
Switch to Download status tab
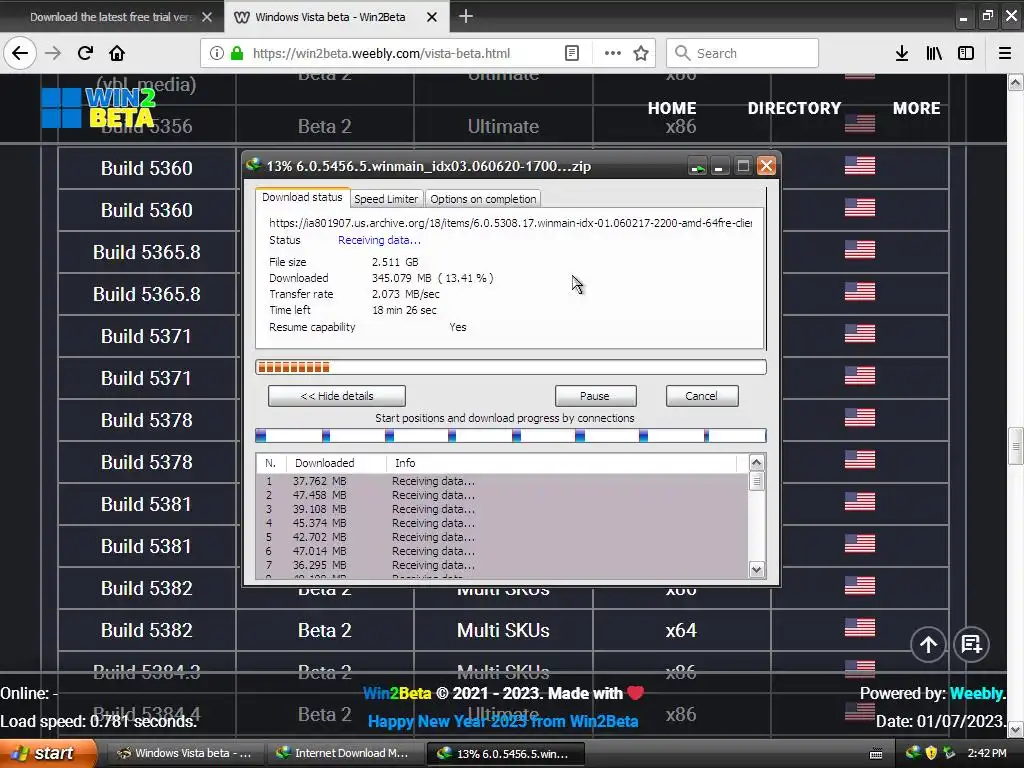302,197
